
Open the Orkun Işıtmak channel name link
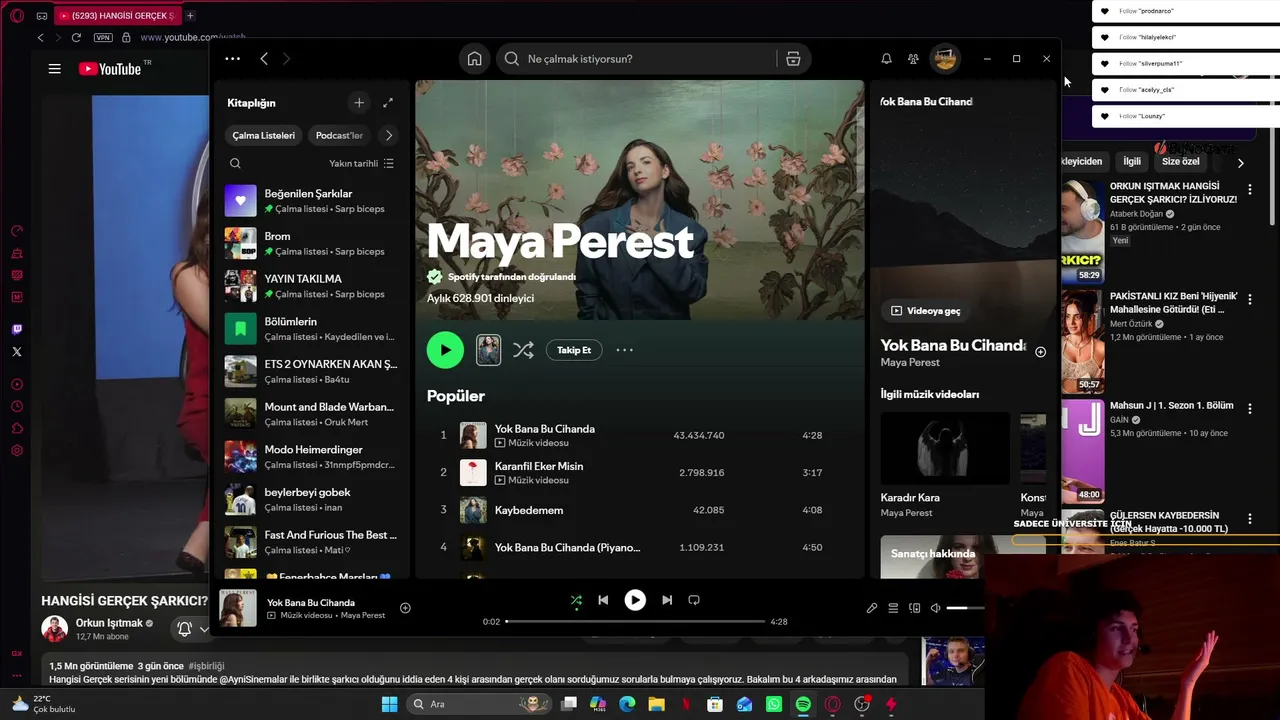click(109, 623)
